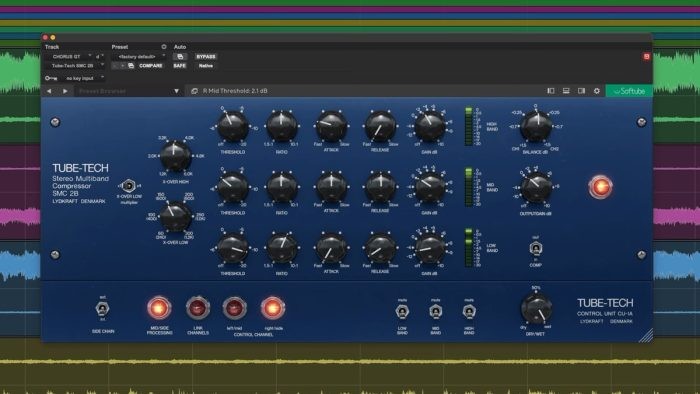Image resolution: width=700 pixels, height=394 pixels.
Task: Click the R Mid Threshold readout text
Action: (x=235, y=91)
